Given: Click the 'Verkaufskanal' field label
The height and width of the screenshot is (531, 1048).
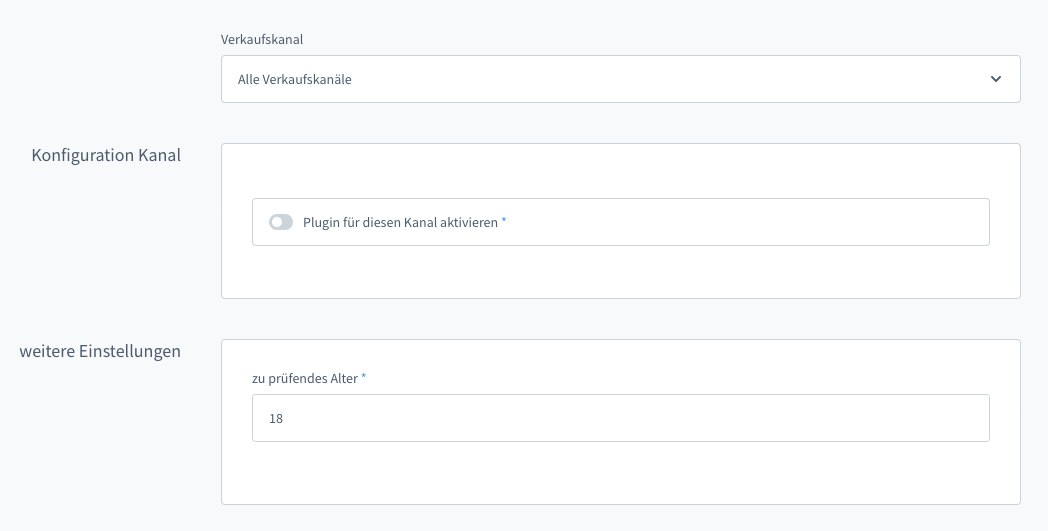Looking at the screenshot, I should pos(261,40).
